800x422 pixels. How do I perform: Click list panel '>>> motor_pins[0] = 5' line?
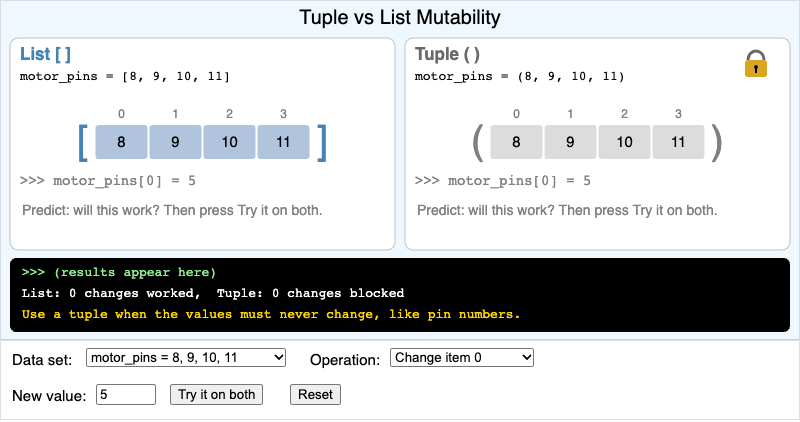coord(108,181)
